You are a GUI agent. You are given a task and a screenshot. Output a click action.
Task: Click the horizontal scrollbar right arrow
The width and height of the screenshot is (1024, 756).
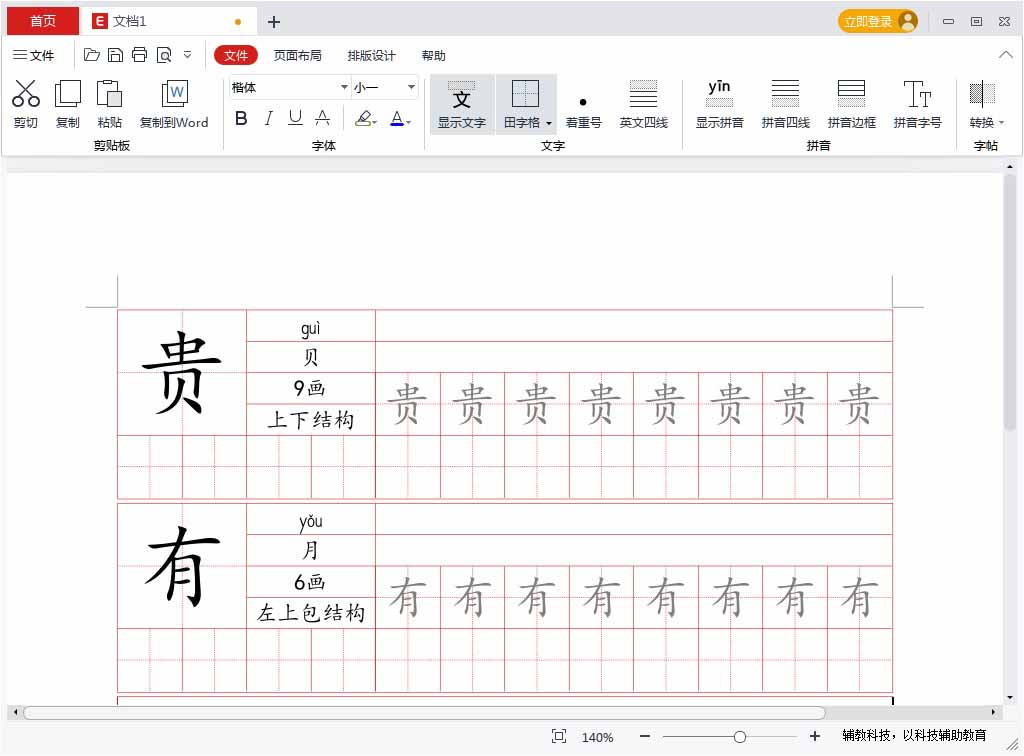pyautogui.click(x=993, y=712)
